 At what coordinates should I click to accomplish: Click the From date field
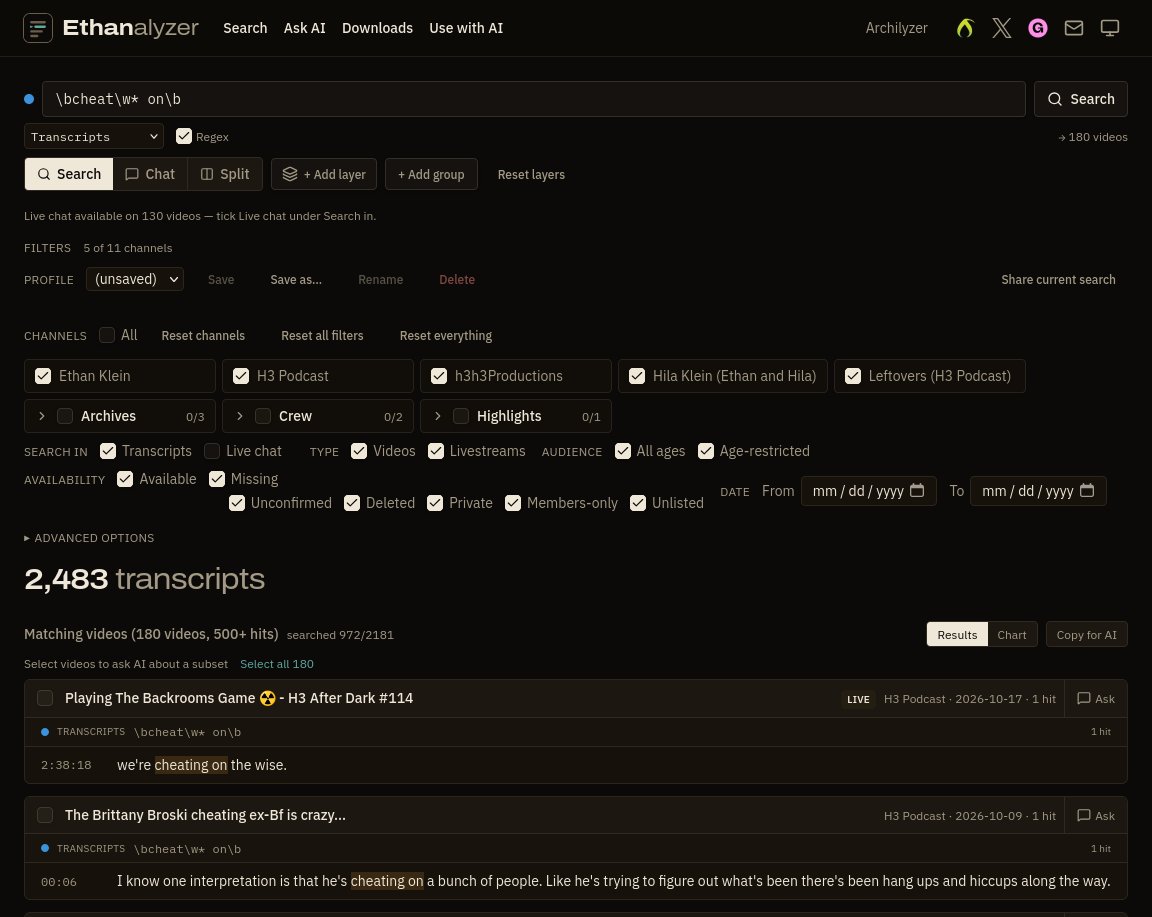point(868,491)
